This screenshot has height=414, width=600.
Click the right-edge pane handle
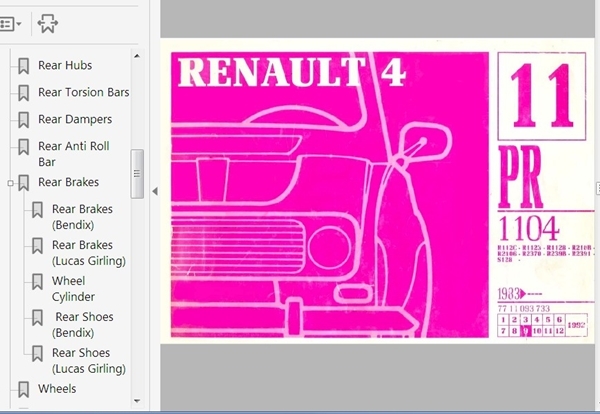(x=598, y=189)
